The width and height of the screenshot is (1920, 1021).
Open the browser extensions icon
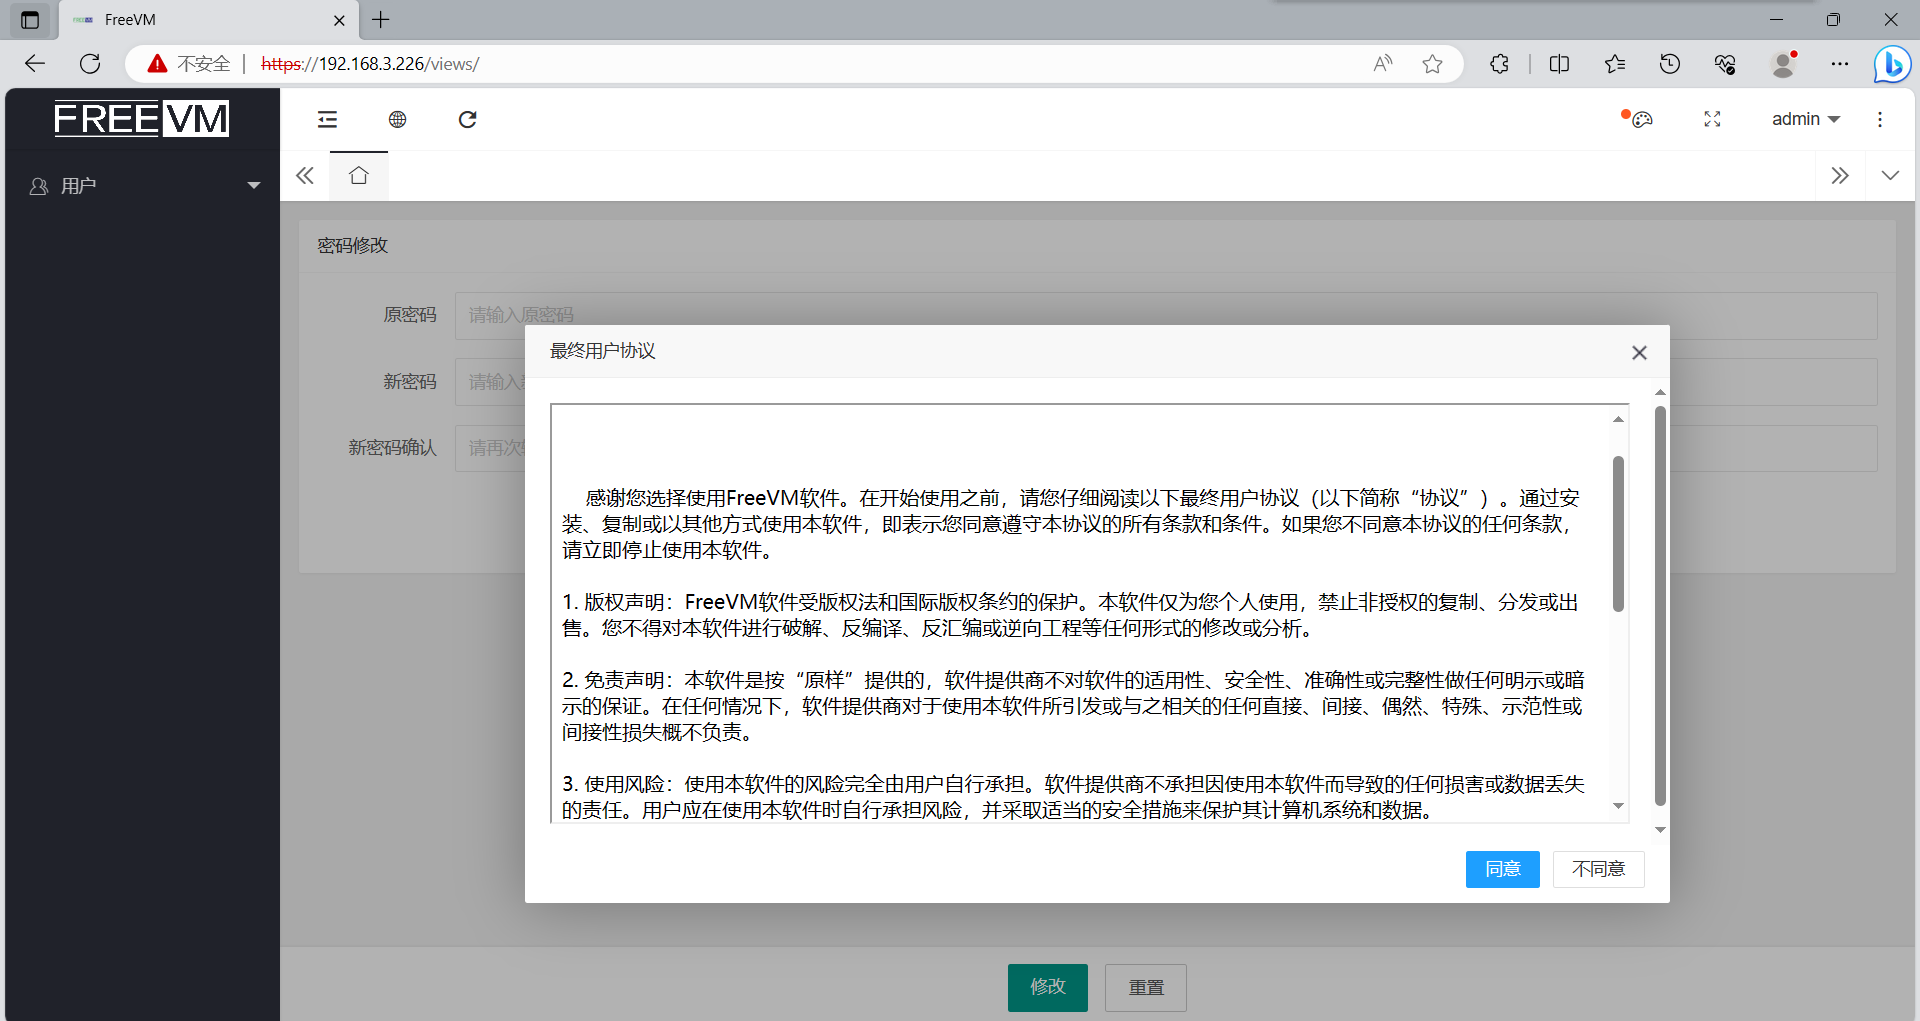(1499, 64)
